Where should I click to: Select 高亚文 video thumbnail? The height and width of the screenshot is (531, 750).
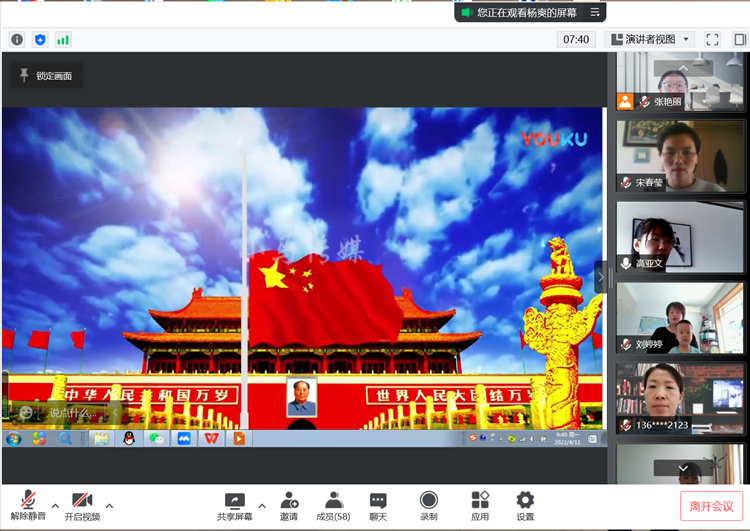pyautogui.click(x=680, y=237)
